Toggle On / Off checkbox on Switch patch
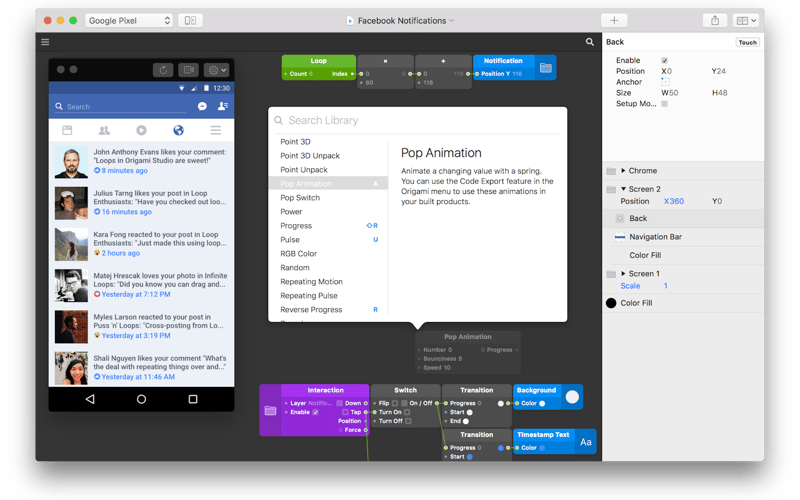The width and height of the screenshot is (800, 500). (x=404, y=403)
